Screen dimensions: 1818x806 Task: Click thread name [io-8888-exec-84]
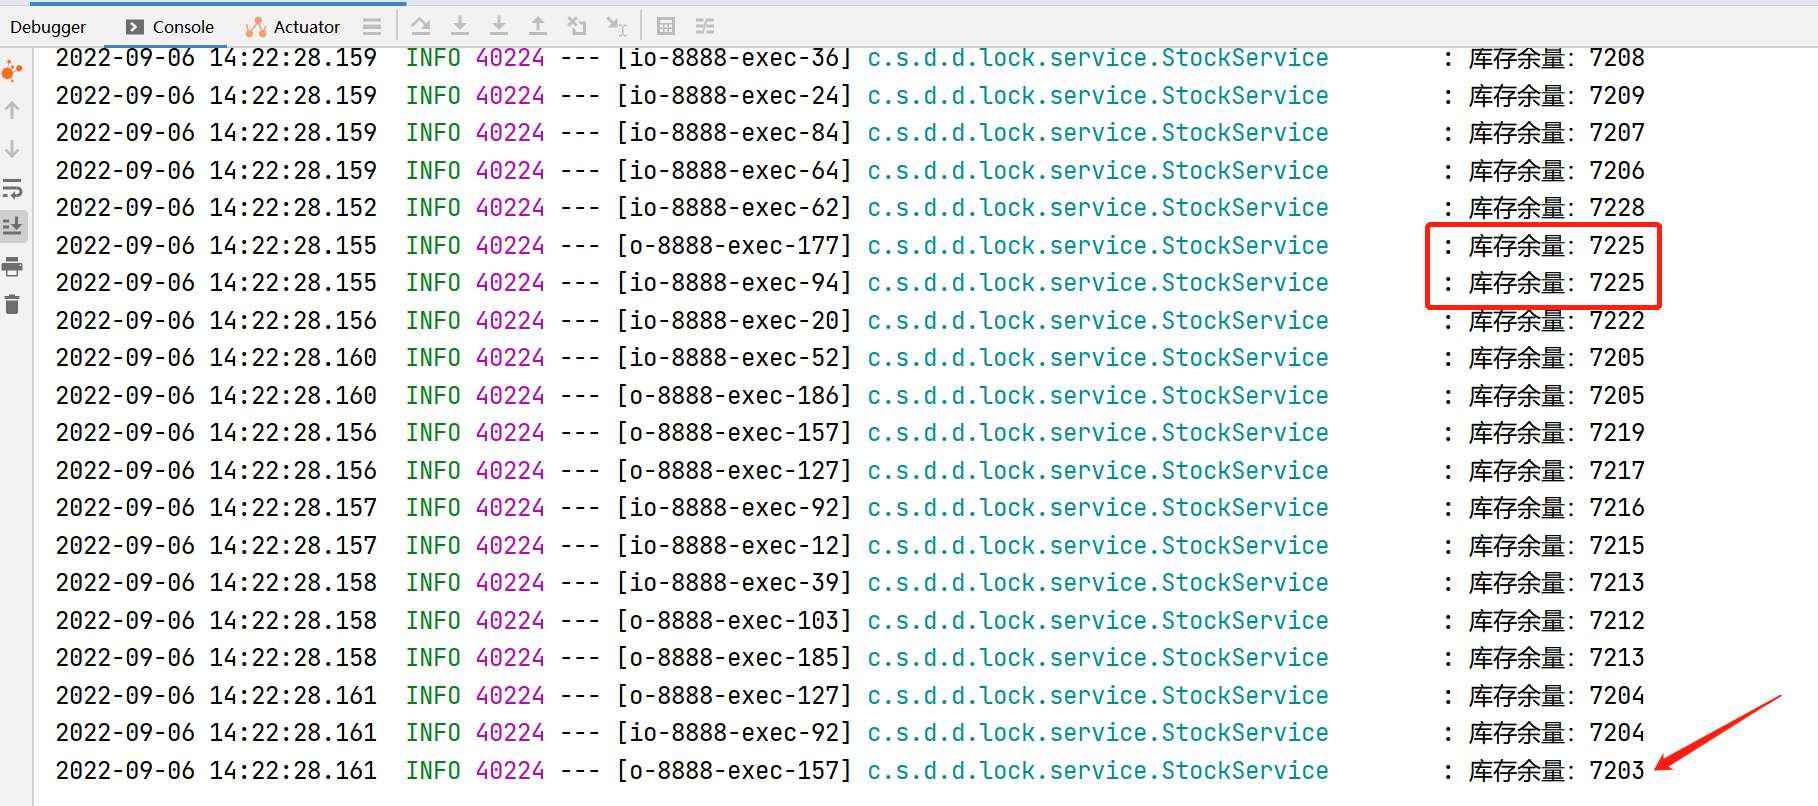click(x=734, y=133)
